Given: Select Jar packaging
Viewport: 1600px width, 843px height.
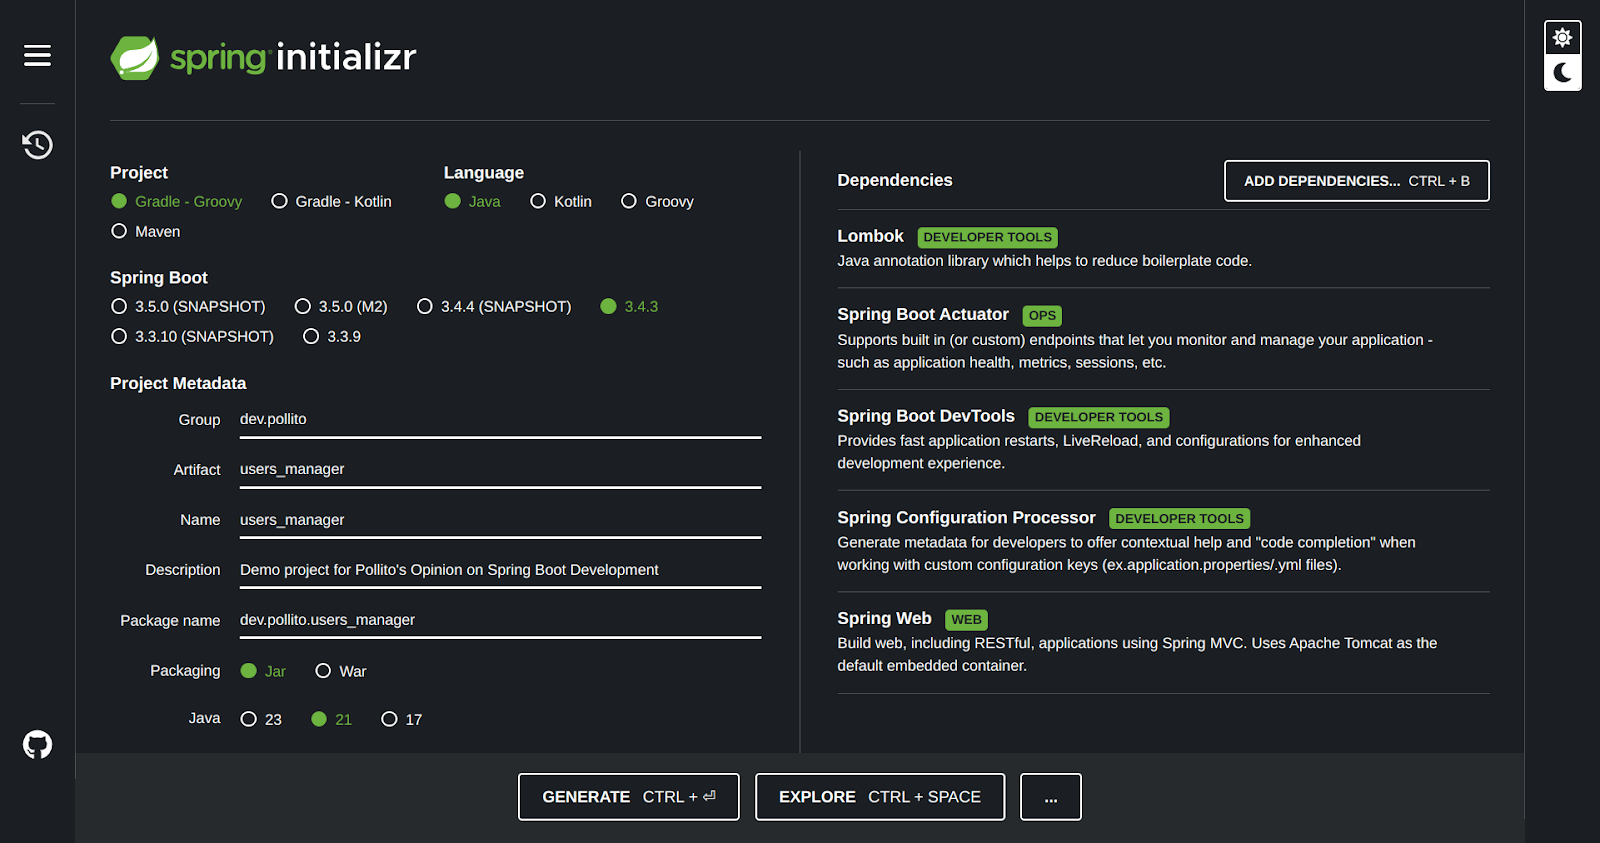Looking at the screenshot, I should 263,671.
